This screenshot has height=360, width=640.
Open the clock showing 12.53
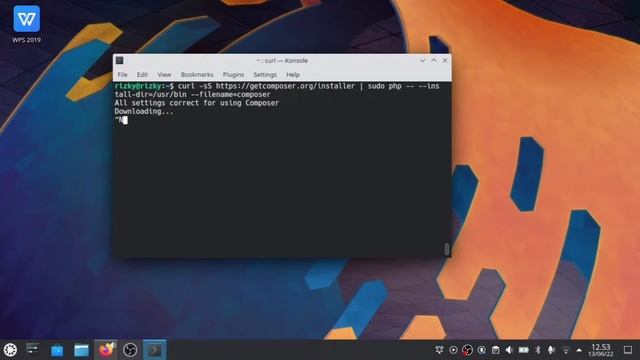600,350
